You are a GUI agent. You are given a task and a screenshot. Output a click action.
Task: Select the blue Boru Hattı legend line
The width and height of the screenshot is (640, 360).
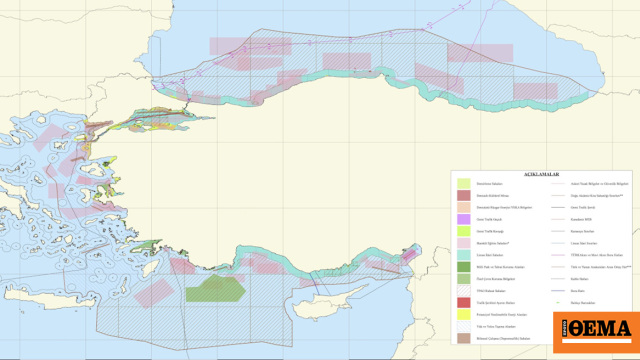tap(558, 291)
